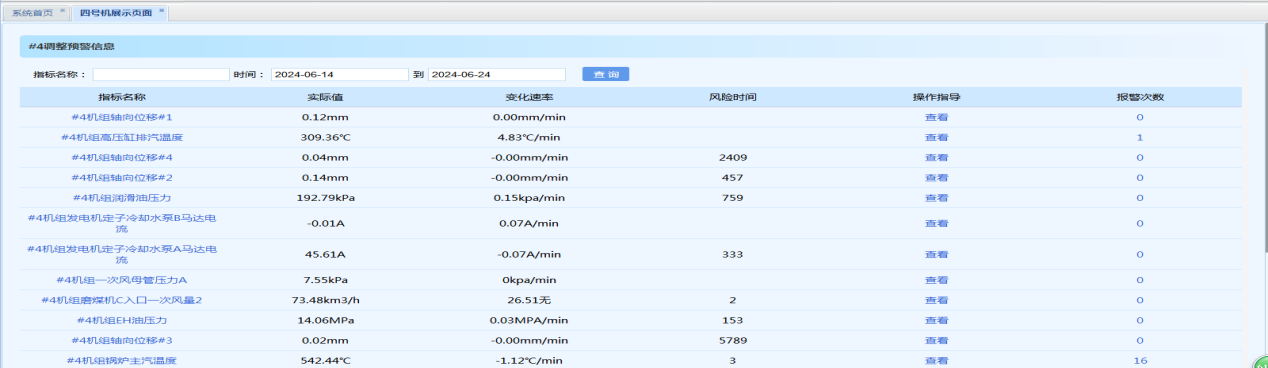Viewport: 1268px width, 368px height.
Task: Open the #4机组磨煤机C入口一次风量2 link
Action: tap(122, 300)
